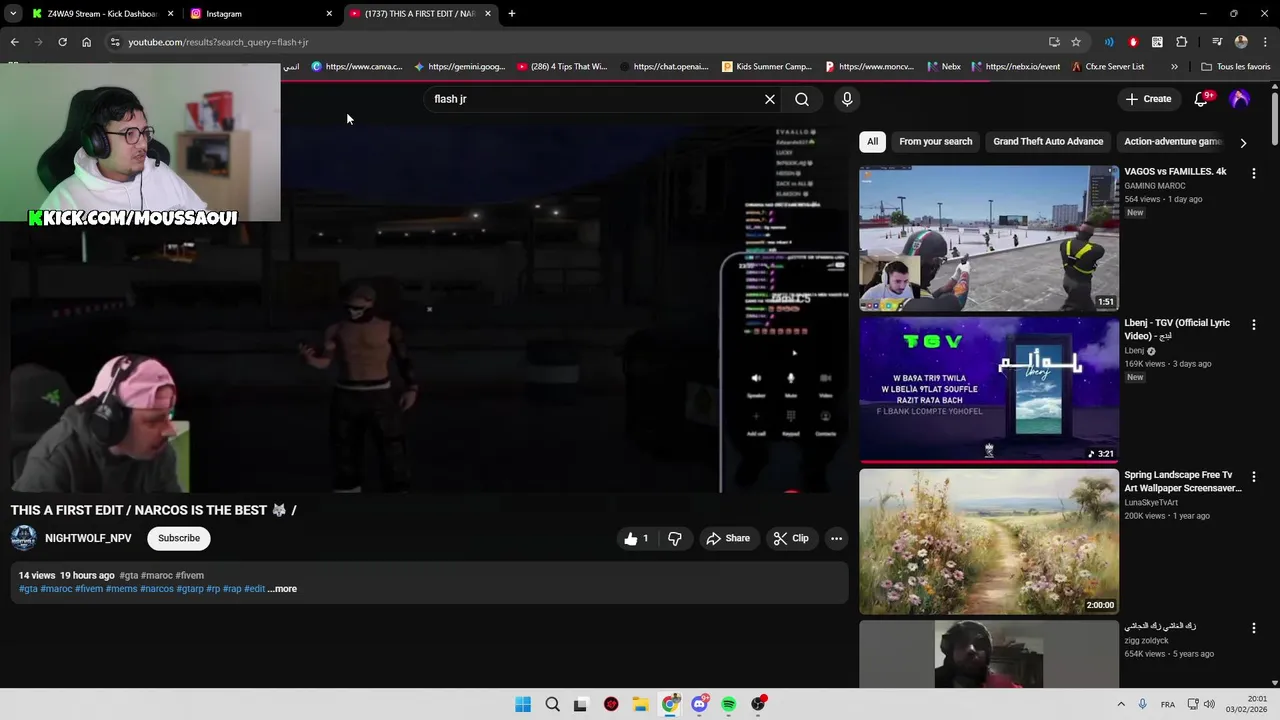
Task: Open Discord from the taskbar
Action: pyautogui.click(x=699, y=705)
